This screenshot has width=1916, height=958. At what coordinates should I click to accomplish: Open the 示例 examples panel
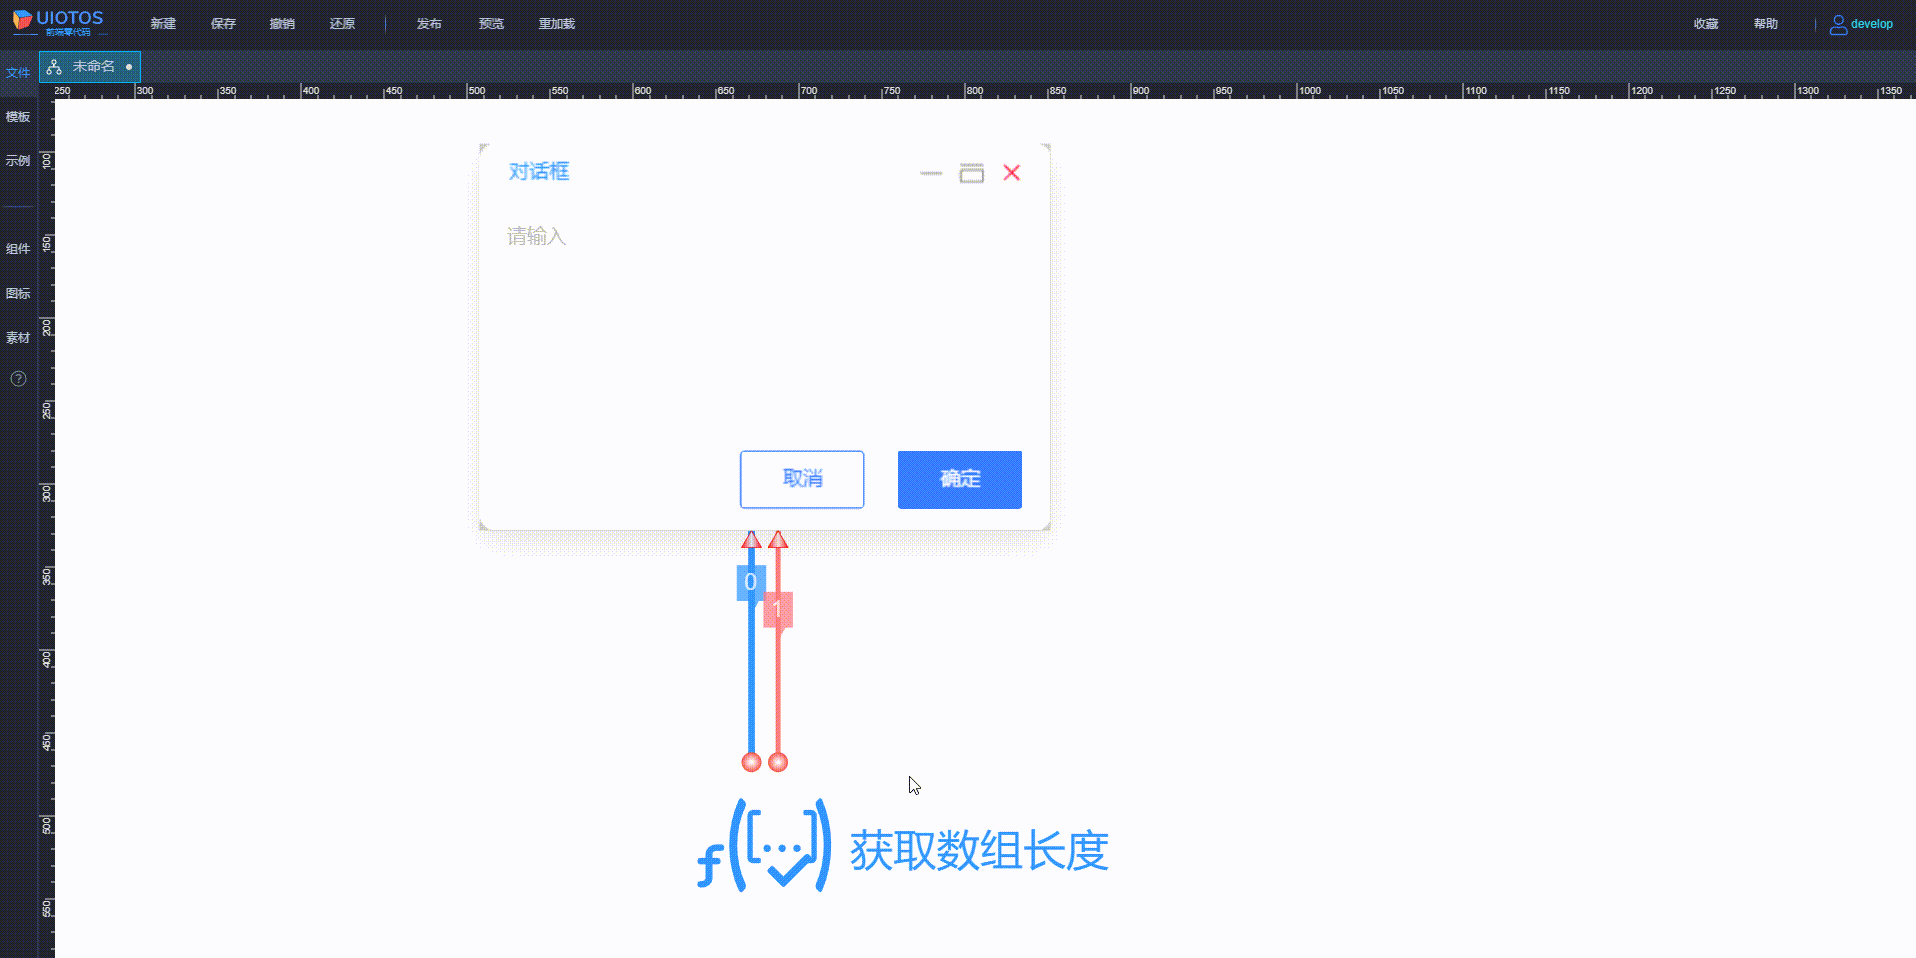(17, 160)
